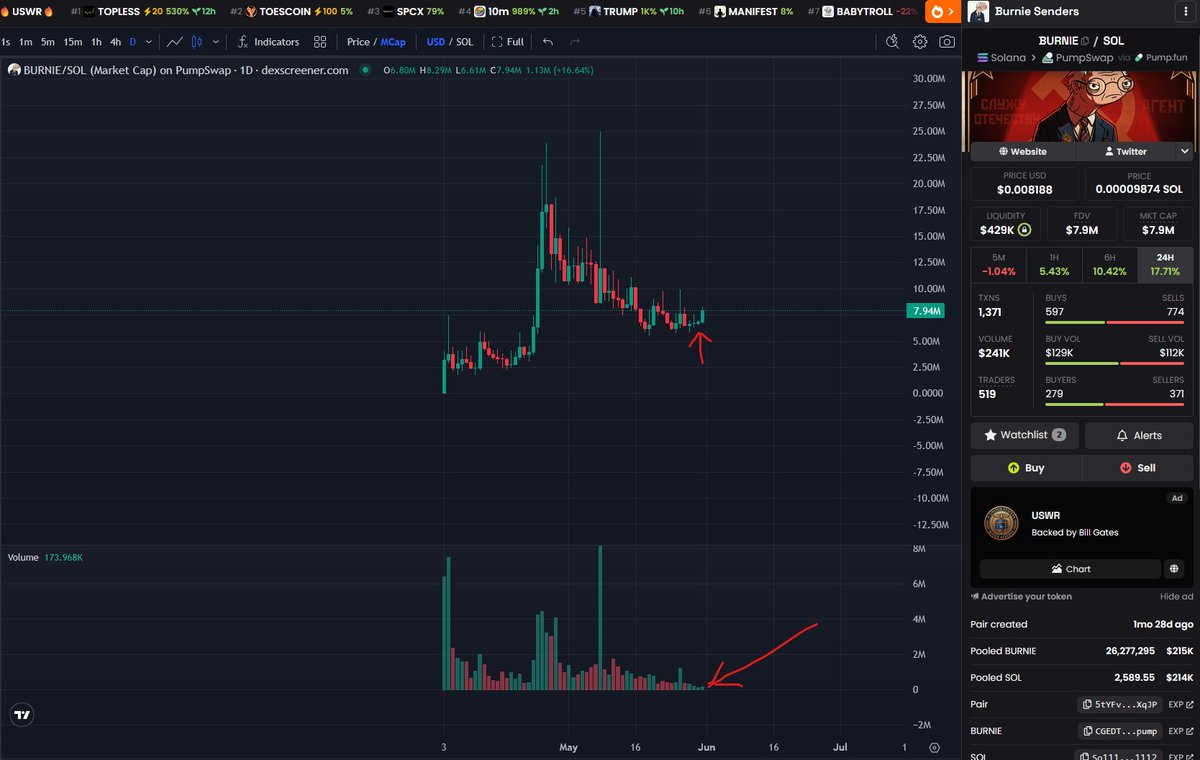
Task: Select the candlestick chart style
Action: tap(196, 42)
